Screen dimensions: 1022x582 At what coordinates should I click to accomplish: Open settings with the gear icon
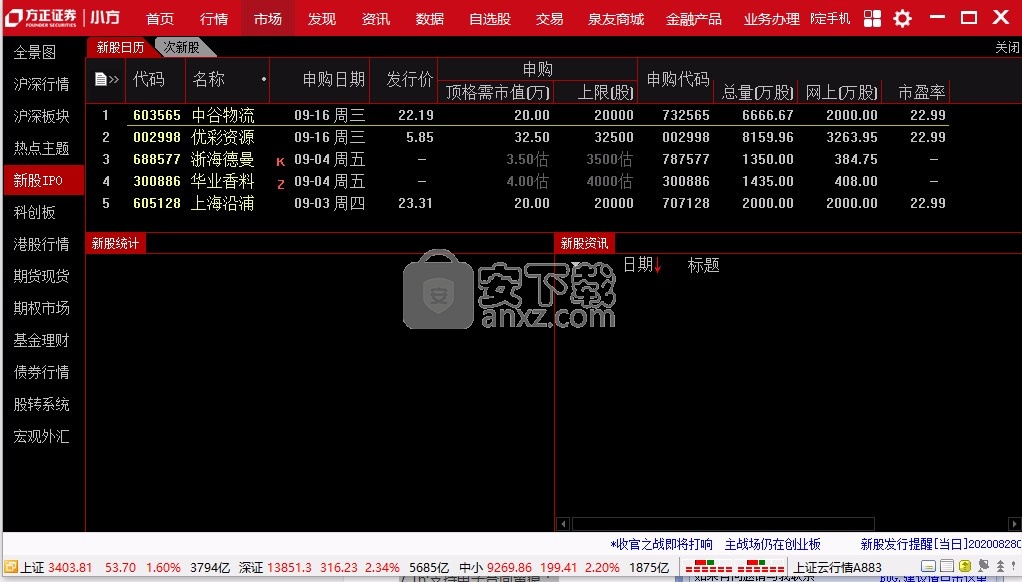(x=902, y=18)
